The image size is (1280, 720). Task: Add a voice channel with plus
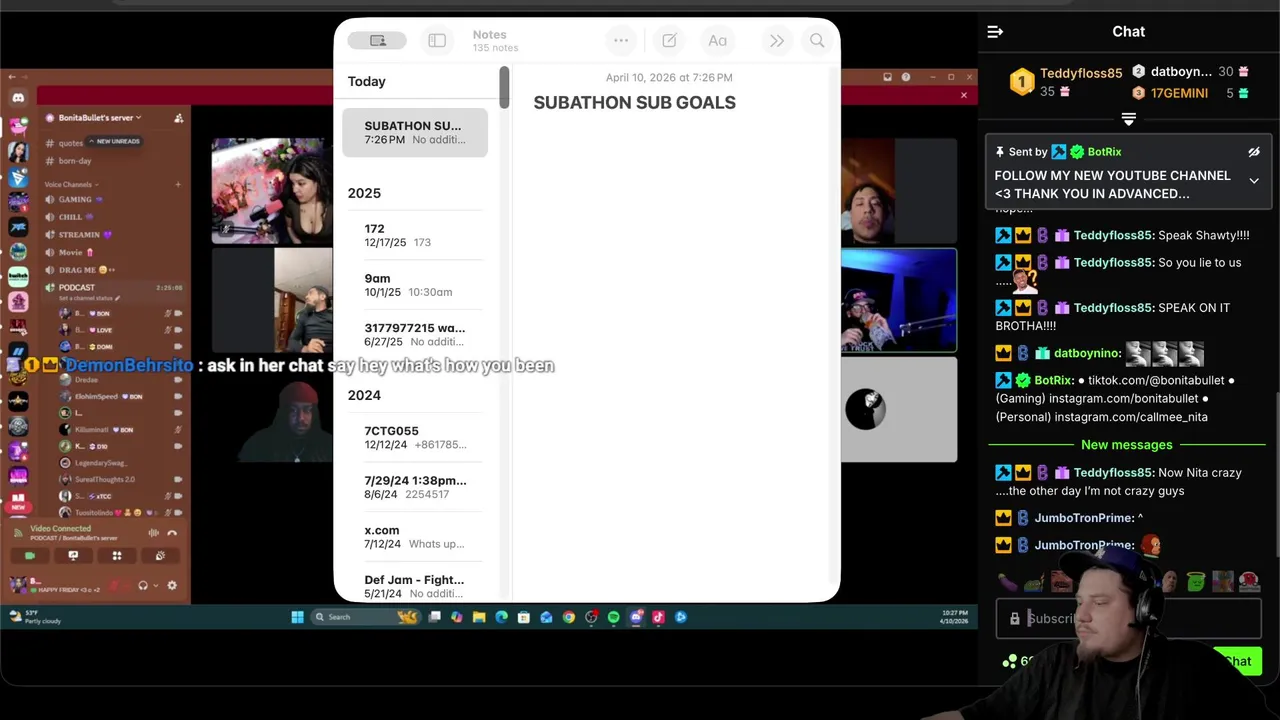coord(178,184)
